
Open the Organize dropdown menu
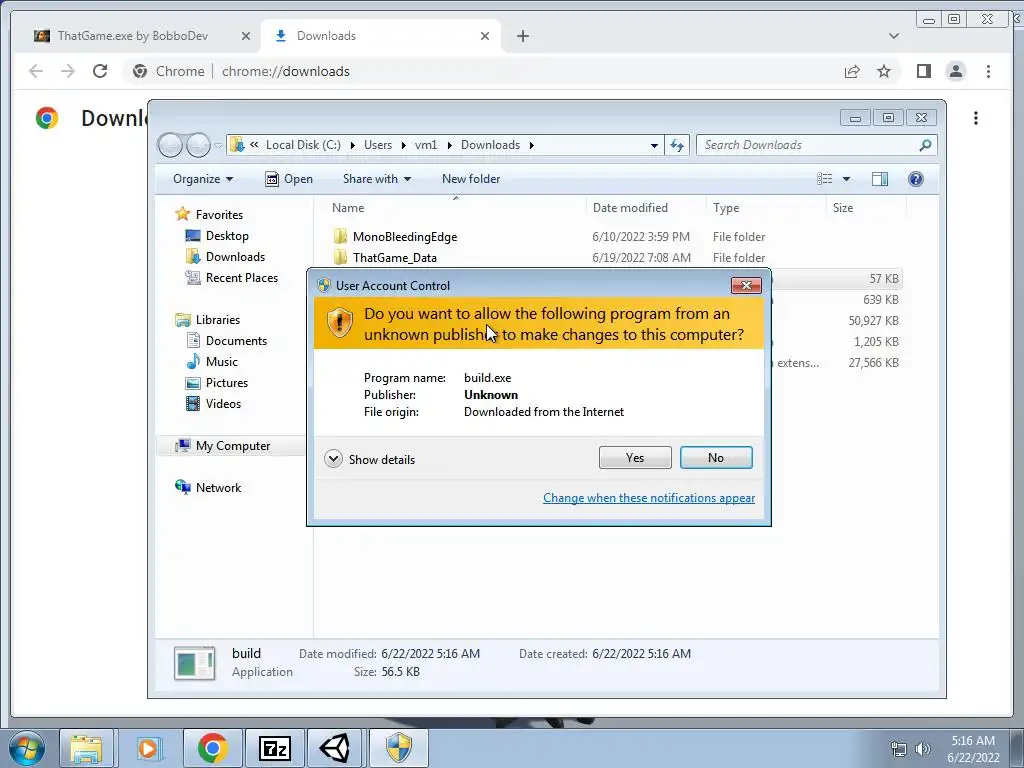202,179
